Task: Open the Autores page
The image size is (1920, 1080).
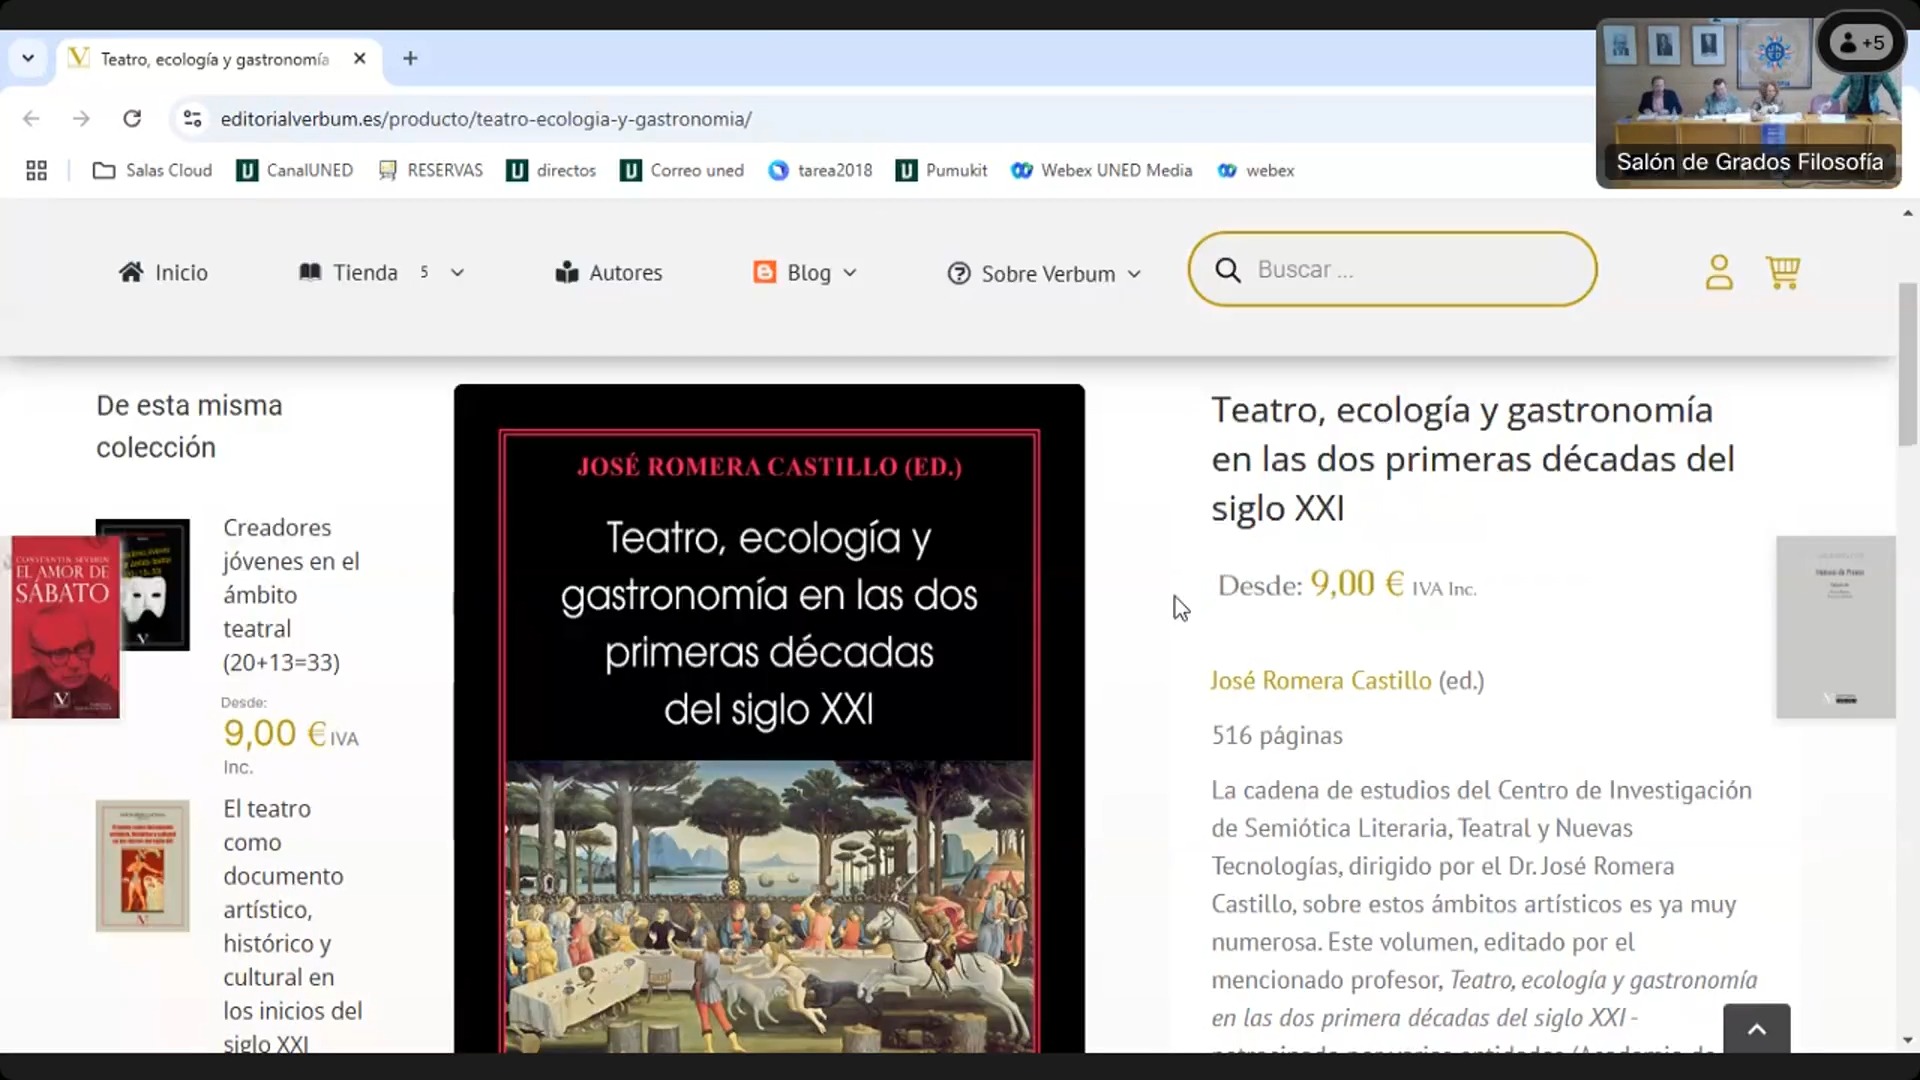Action: (608, 272)
